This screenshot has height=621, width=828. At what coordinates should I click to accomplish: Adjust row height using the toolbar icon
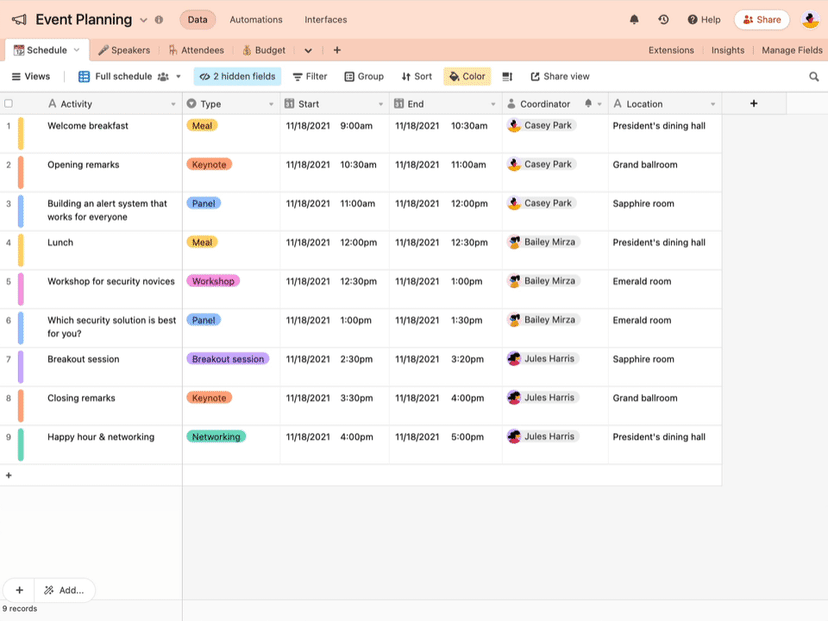click(507, 76)
